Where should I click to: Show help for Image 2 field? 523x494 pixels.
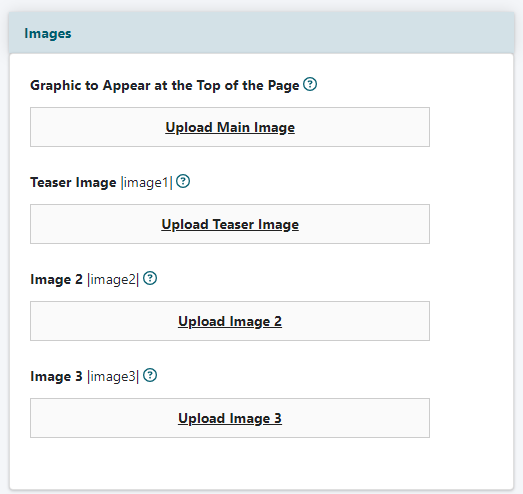(x=150, y=278)
